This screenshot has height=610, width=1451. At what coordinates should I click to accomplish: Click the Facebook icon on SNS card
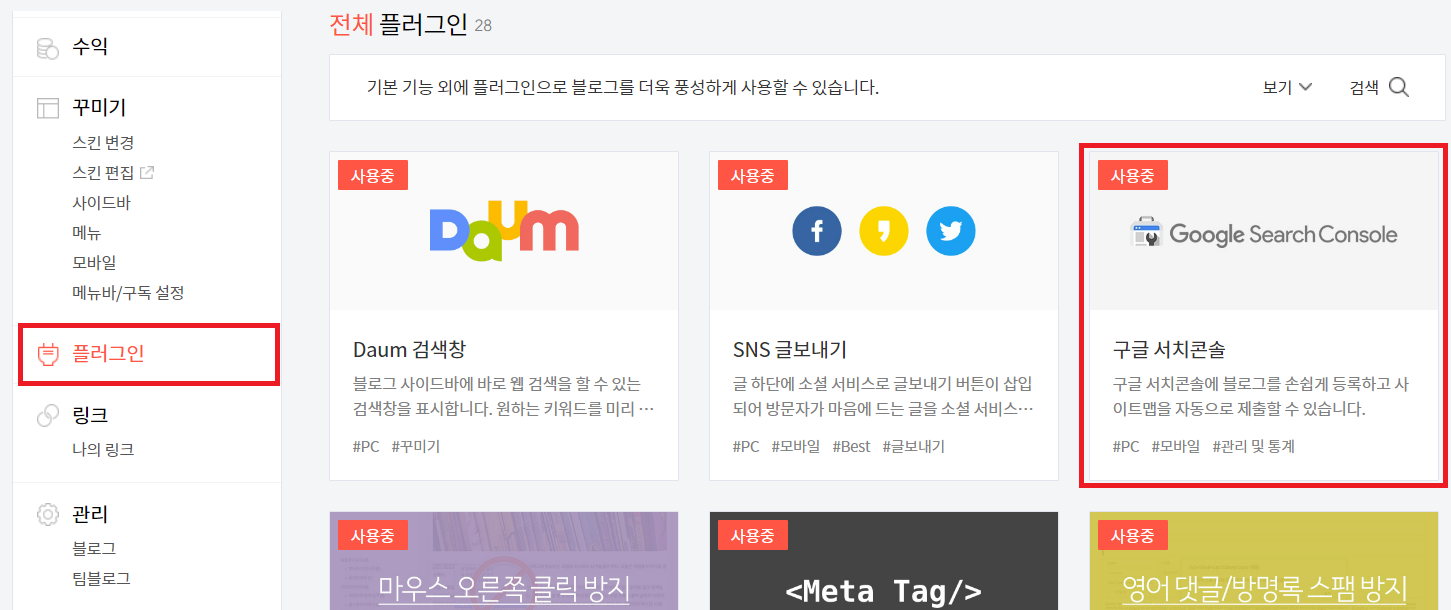pyautogui.click(x=817, y=232)
